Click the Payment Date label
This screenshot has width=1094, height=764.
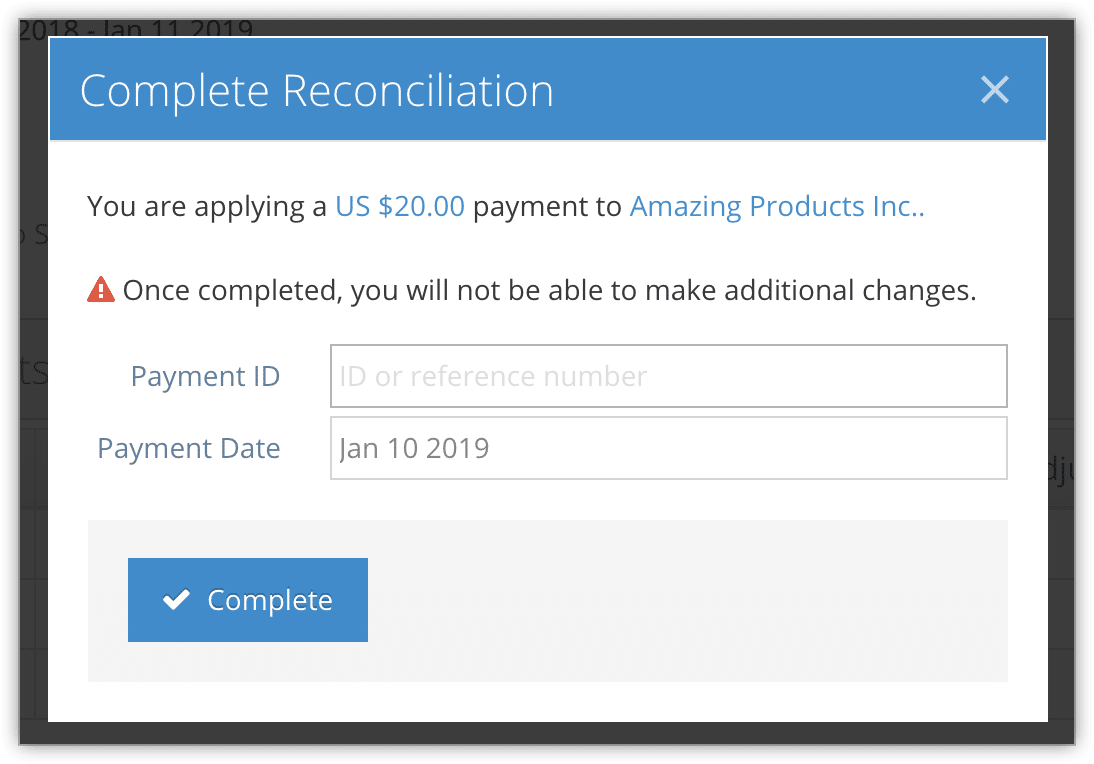click(188, 449)
